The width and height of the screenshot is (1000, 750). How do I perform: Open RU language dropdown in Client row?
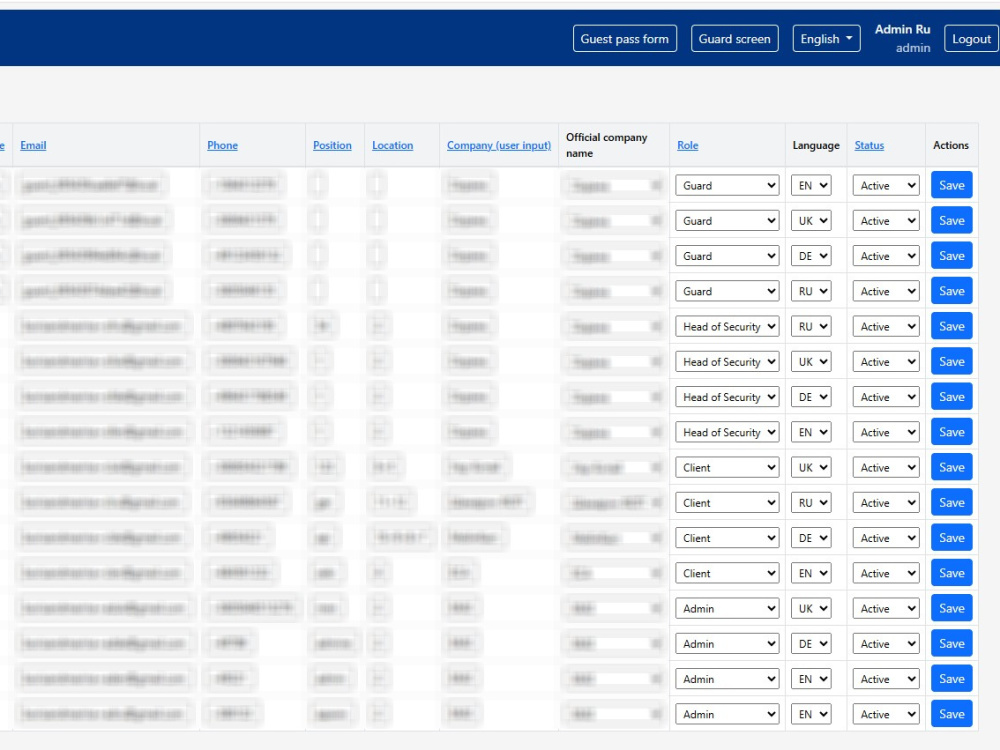pyautogui.click(x=811, y=503)
